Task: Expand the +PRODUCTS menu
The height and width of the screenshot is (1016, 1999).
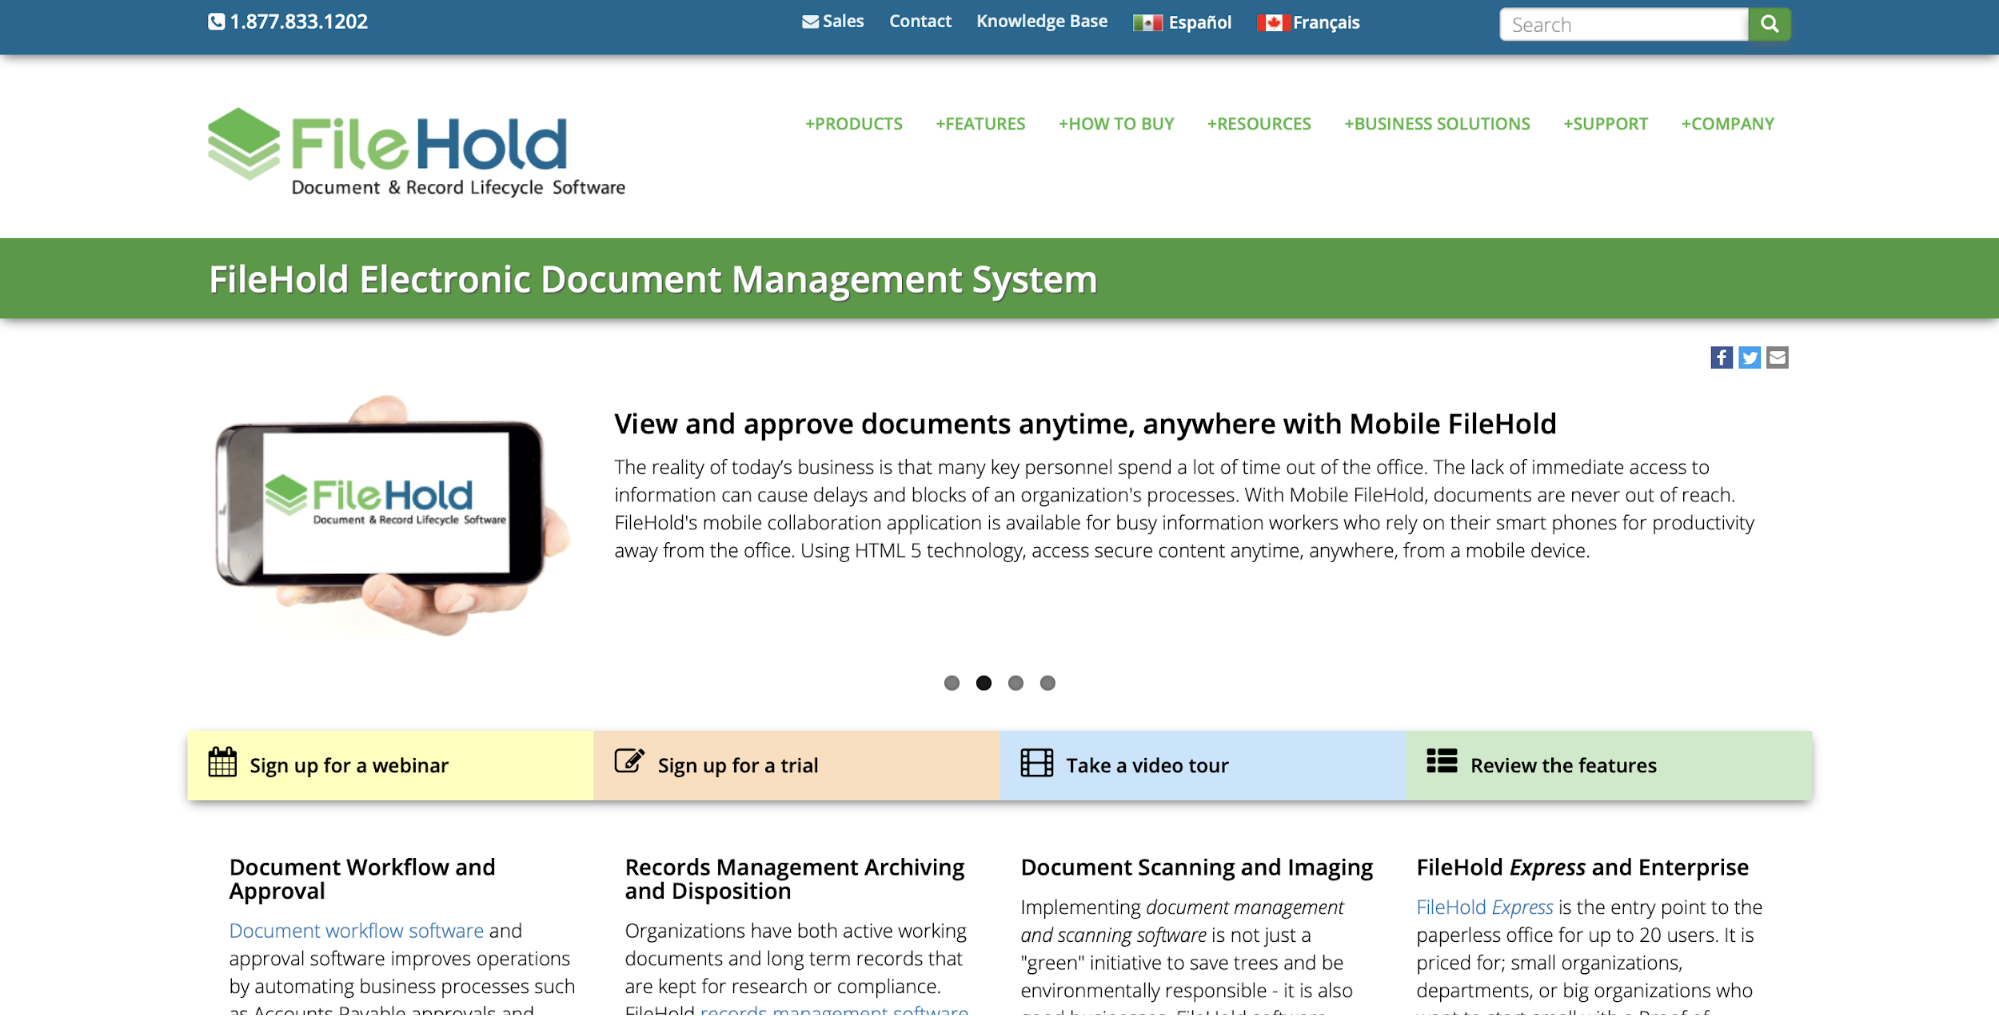Action: pyautogui.click(x=854, y=124)
